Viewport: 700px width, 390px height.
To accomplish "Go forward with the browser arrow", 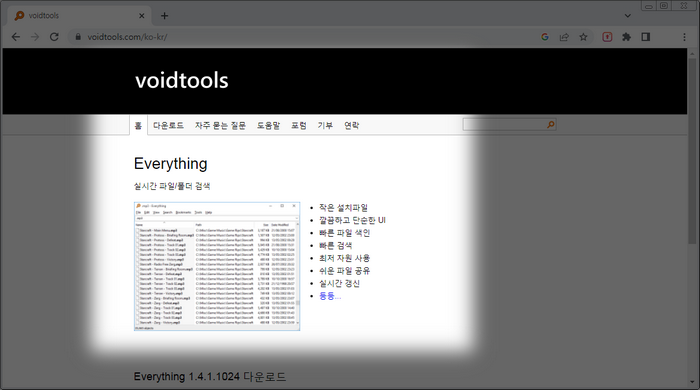I will click(x=35, y=37).
